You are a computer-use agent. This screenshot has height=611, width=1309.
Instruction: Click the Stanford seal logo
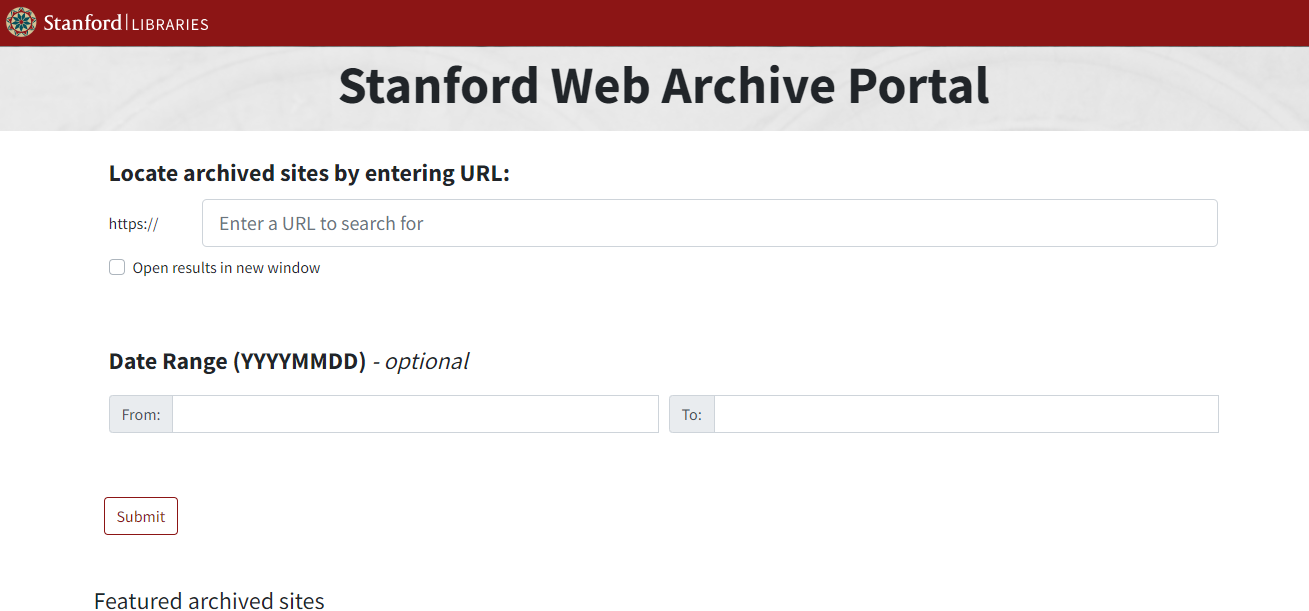click(19, 22)
